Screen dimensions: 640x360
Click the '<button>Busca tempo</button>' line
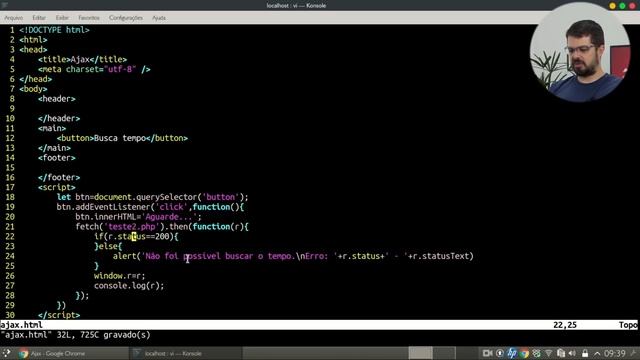[122, 138]
